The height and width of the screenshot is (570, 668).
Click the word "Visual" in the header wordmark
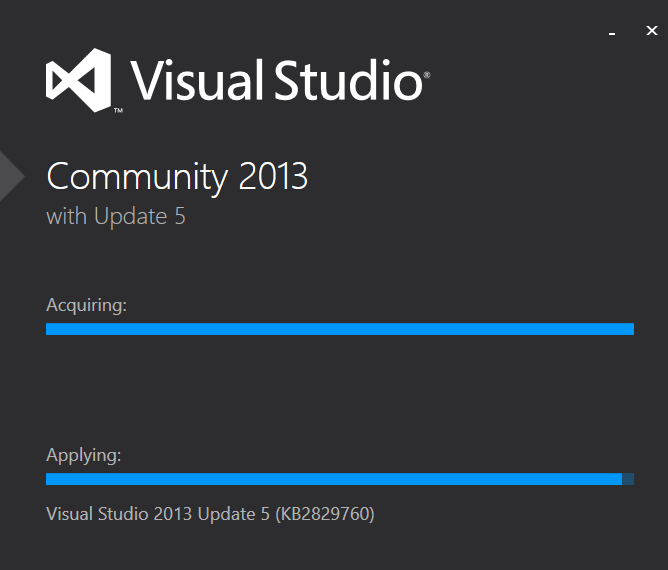pos(196,80)
